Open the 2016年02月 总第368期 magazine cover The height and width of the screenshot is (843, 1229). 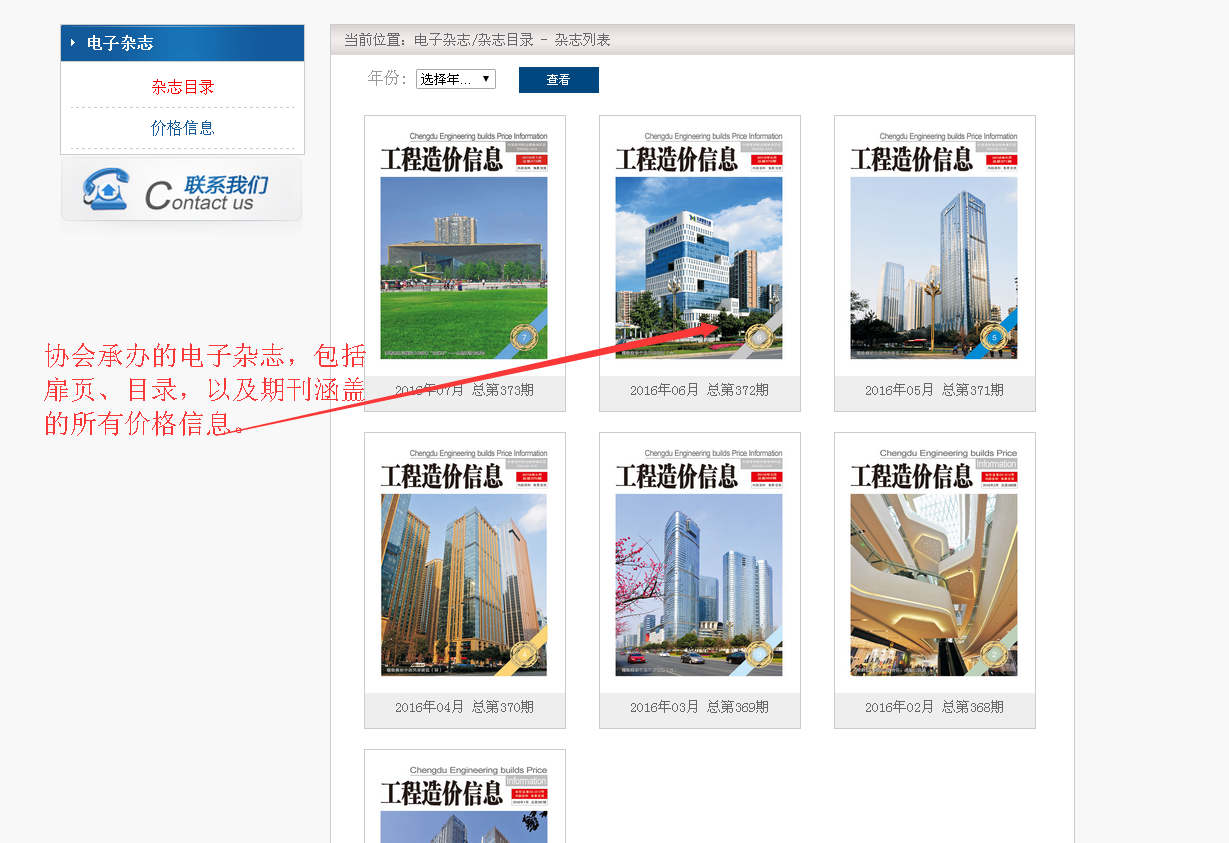[934, 563]
